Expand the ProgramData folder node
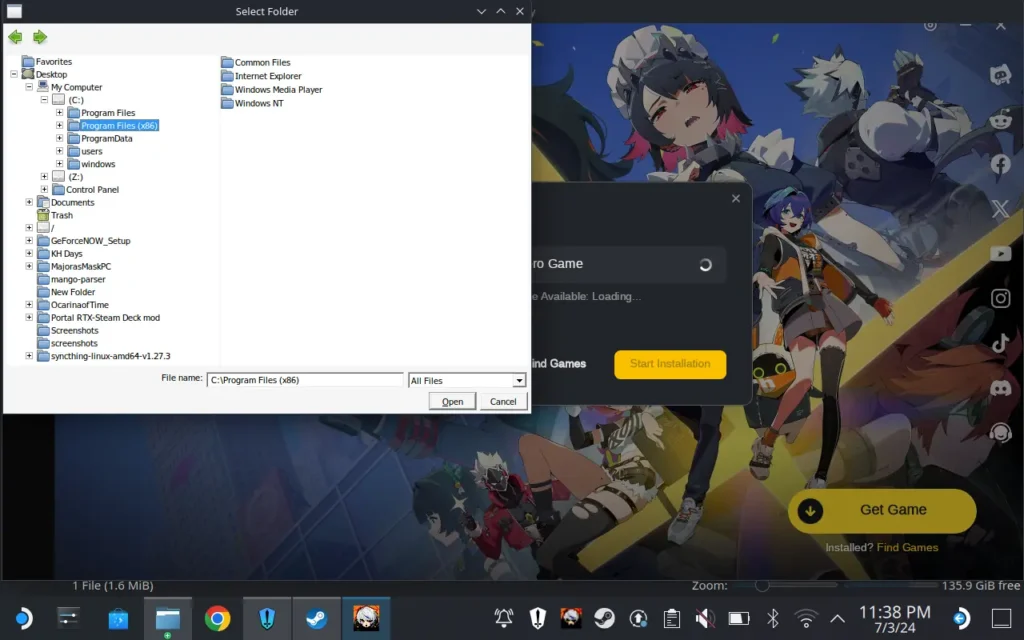The width and height of the screenshot is (1024, 640). 59,138
